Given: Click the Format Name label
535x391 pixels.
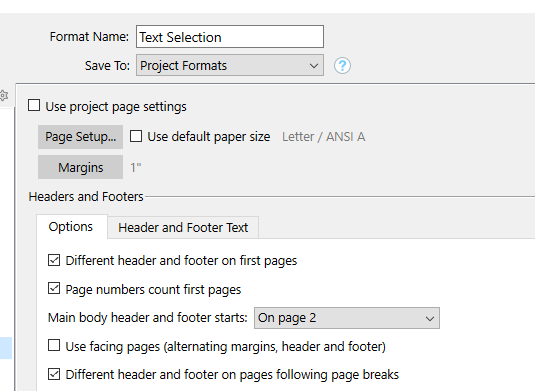Looking at the screenshot, I should 89,37.
